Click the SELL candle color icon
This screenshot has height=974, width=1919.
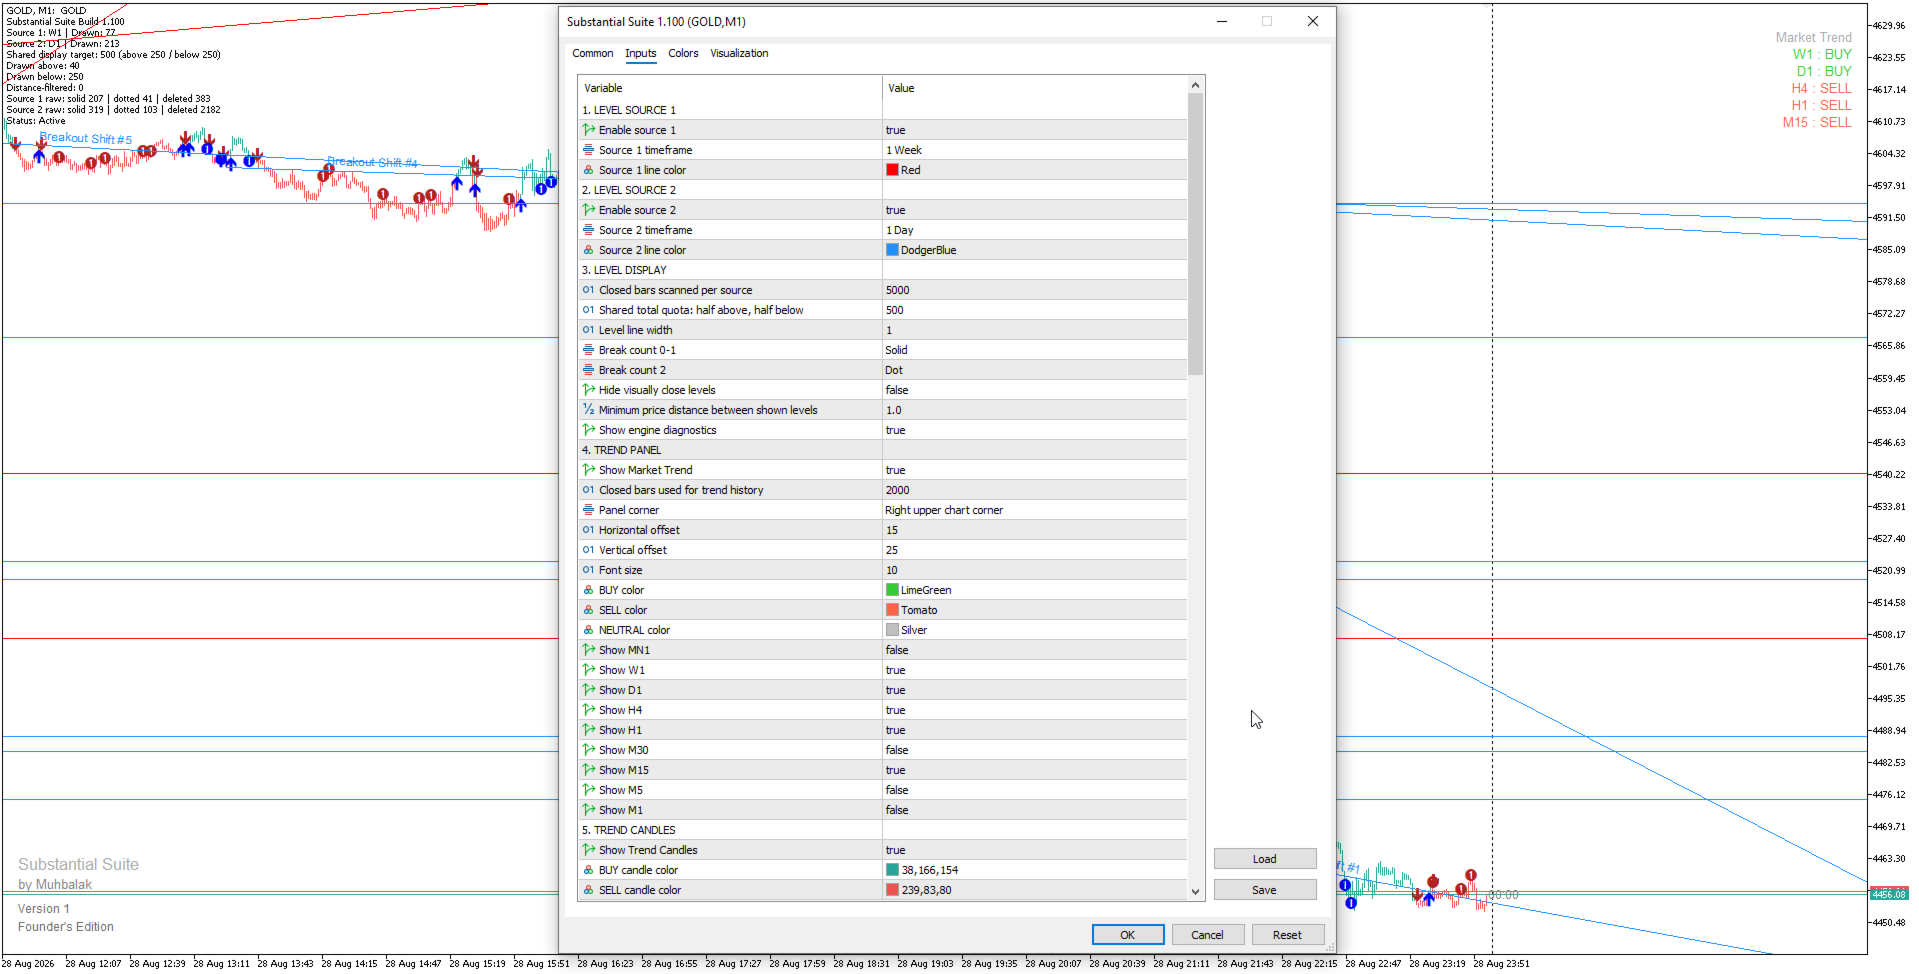(x=589, y=890)
